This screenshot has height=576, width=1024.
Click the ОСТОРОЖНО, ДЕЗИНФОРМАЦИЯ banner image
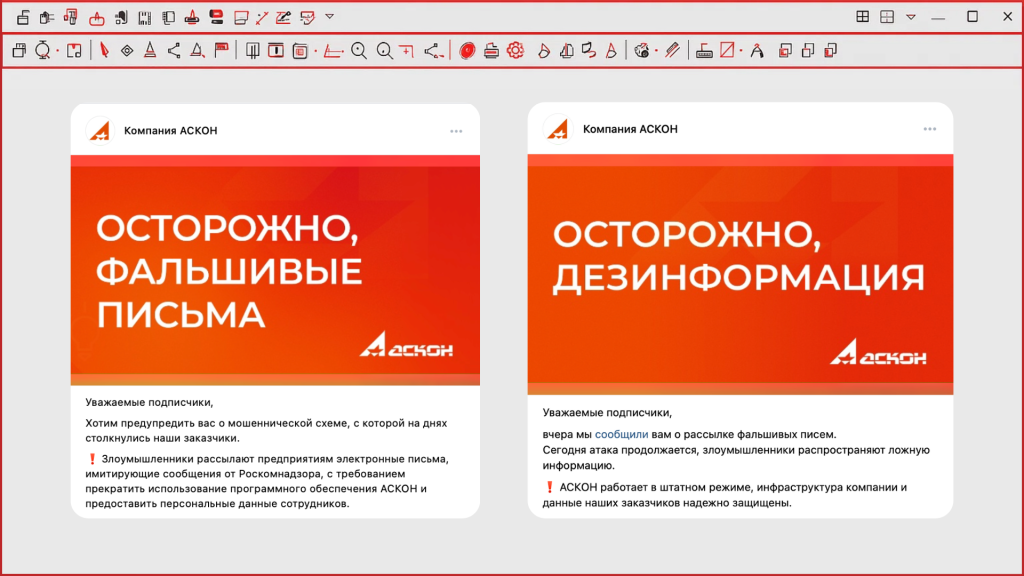pyautogui.click(x=740, y=270)
